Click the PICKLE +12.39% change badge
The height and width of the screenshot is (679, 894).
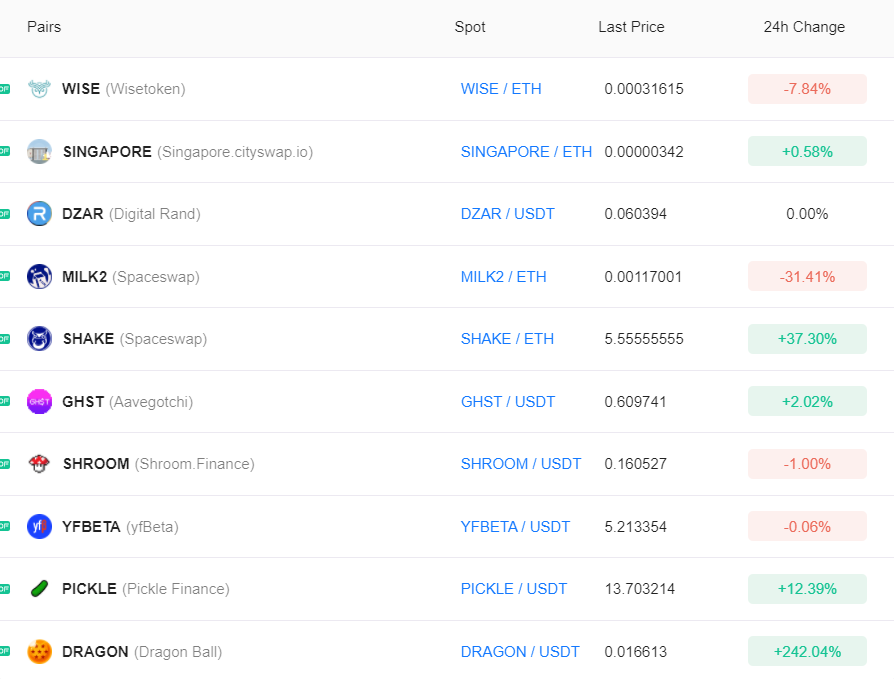click(807, 589)
